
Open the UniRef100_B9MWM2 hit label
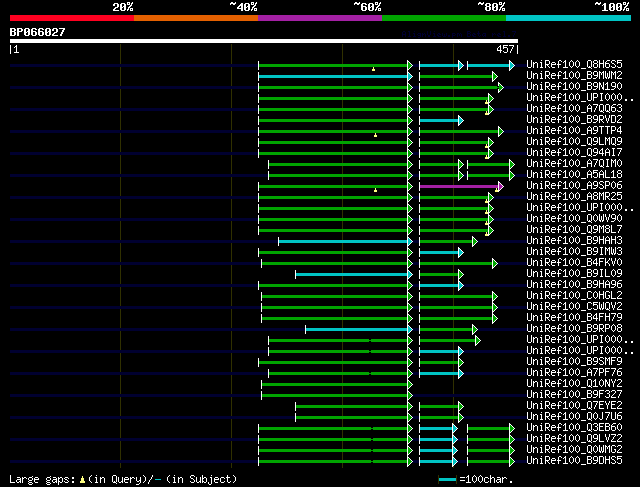click(x=574, y=76)
